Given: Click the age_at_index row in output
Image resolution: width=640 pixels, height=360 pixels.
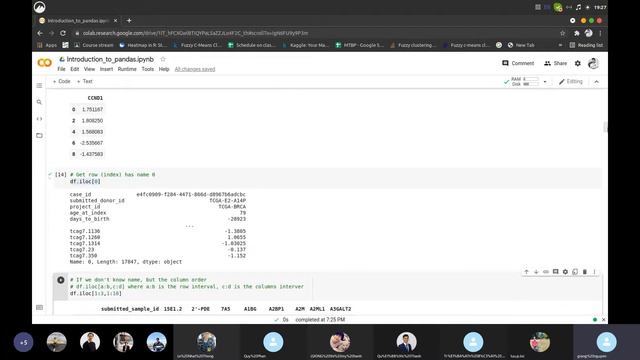Looking at the screenshot, I should 158,213.
